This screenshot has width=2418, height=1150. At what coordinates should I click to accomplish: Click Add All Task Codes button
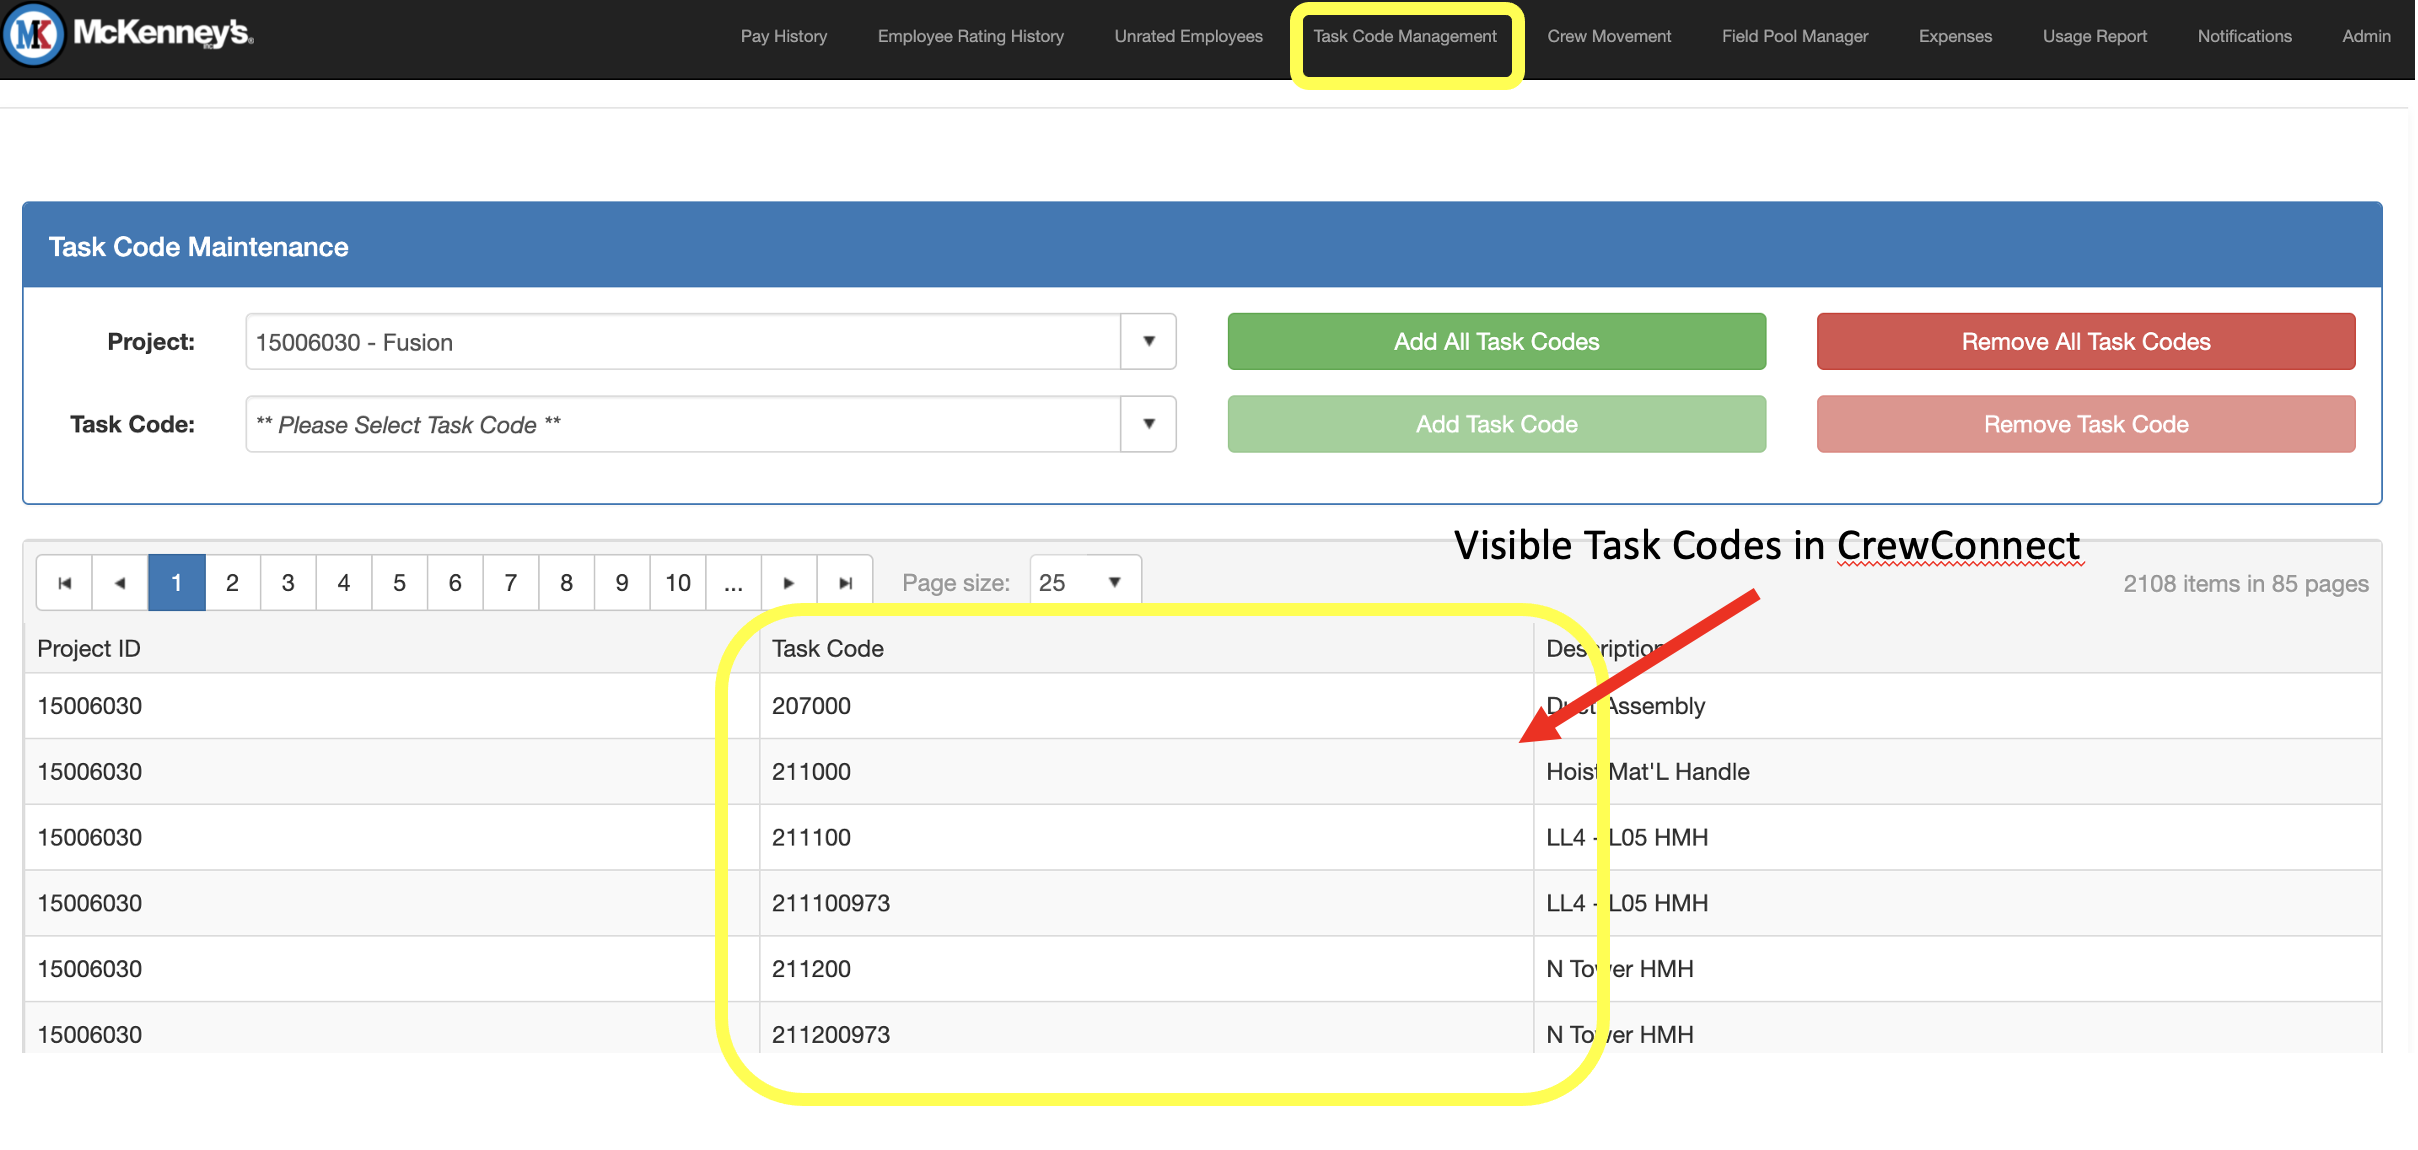point(1496,342)
